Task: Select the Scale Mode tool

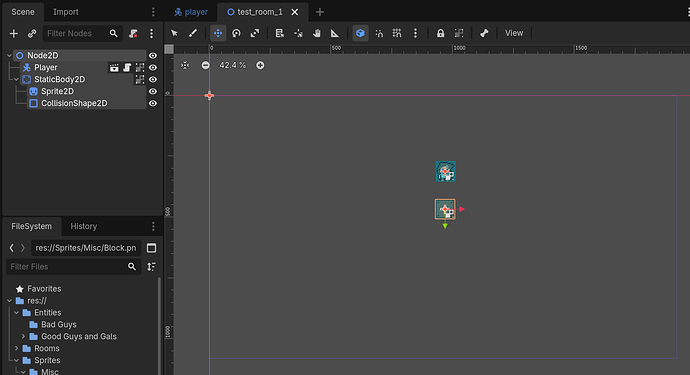Action: [255, 33]
